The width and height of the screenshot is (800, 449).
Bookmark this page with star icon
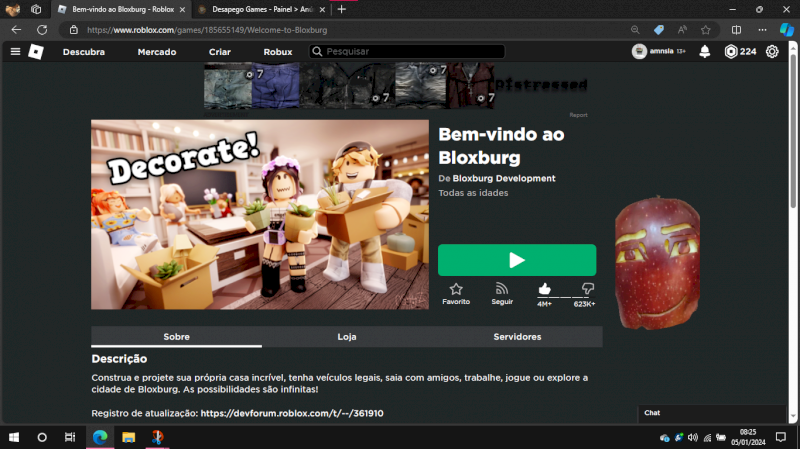click(x=706, y=30)
